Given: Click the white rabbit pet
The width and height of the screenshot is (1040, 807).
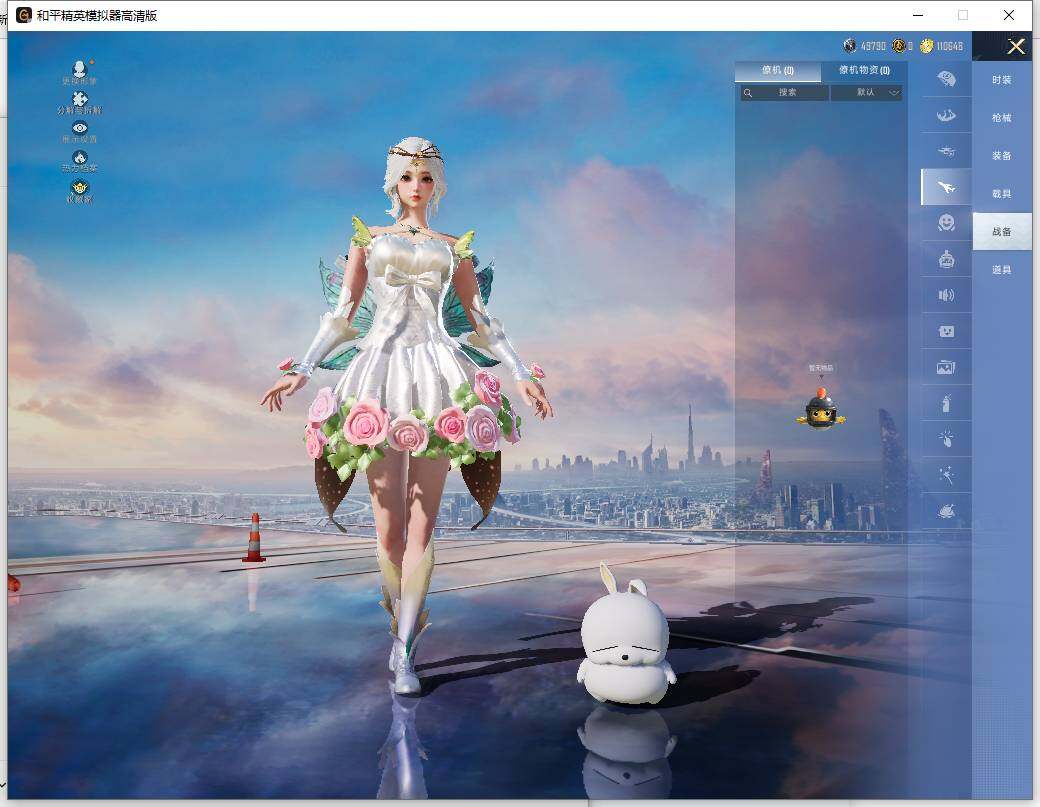Looking at the screenshot, I should coord(625,635).
